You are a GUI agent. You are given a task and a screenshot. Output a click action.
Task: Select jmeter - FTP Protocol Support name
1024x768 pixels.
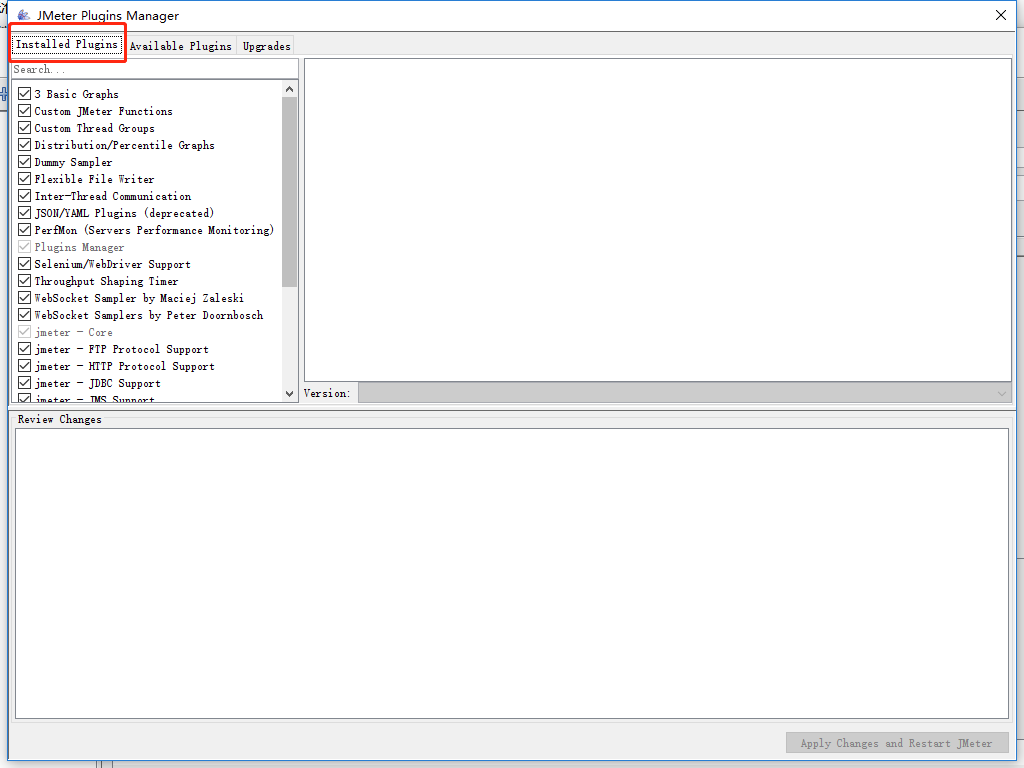[x=121, y=349]
